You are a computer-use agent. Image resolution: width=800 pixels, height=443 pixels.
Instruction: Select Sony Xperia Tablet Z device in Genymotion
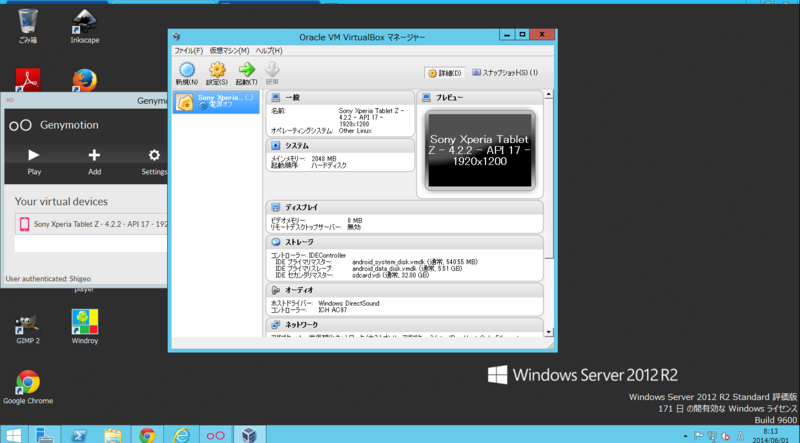coord(91,224)
